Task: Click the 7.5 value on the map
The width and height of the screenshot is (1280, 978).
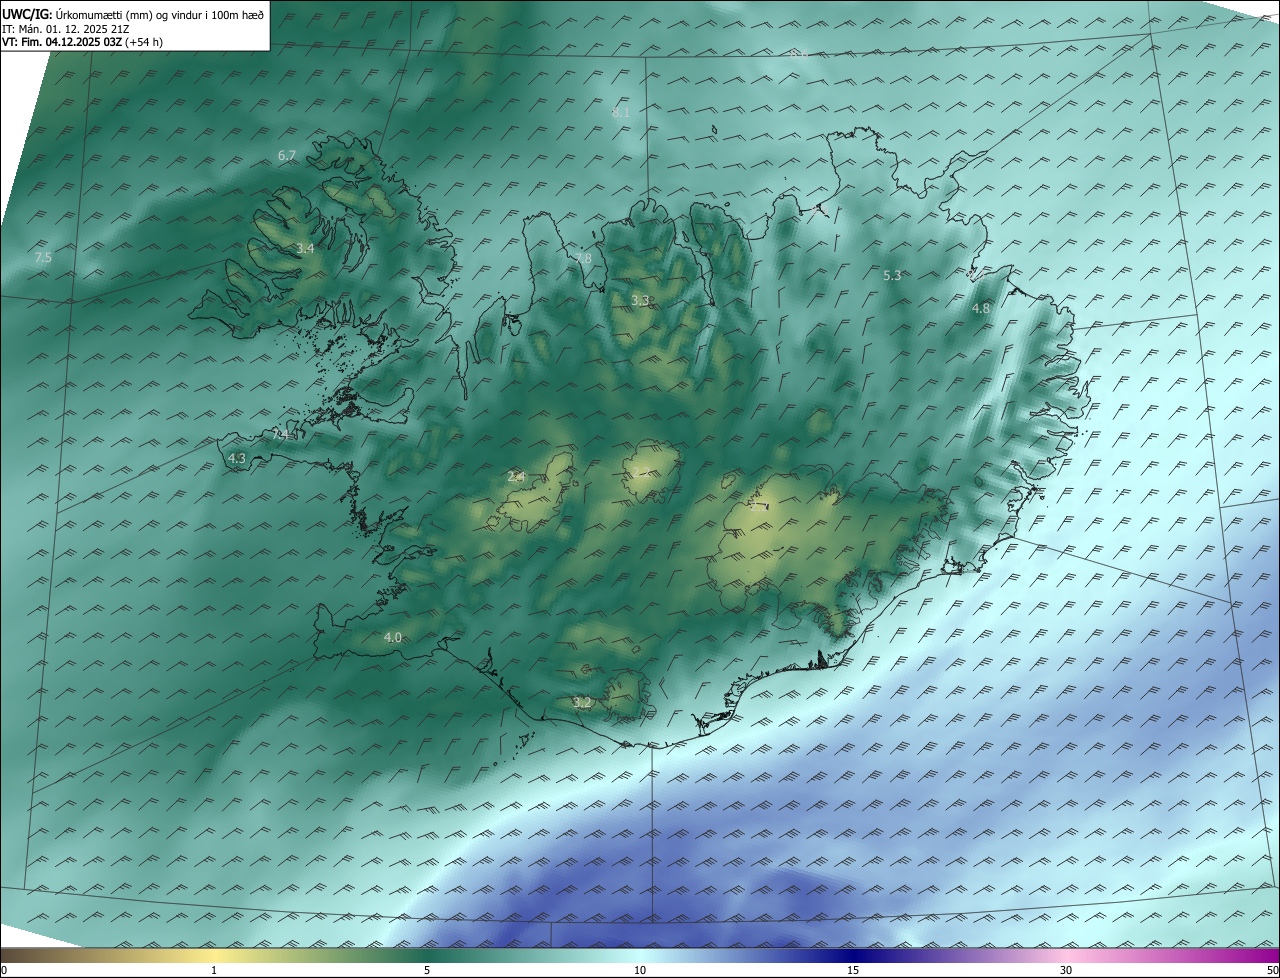Action: (43, 258)
